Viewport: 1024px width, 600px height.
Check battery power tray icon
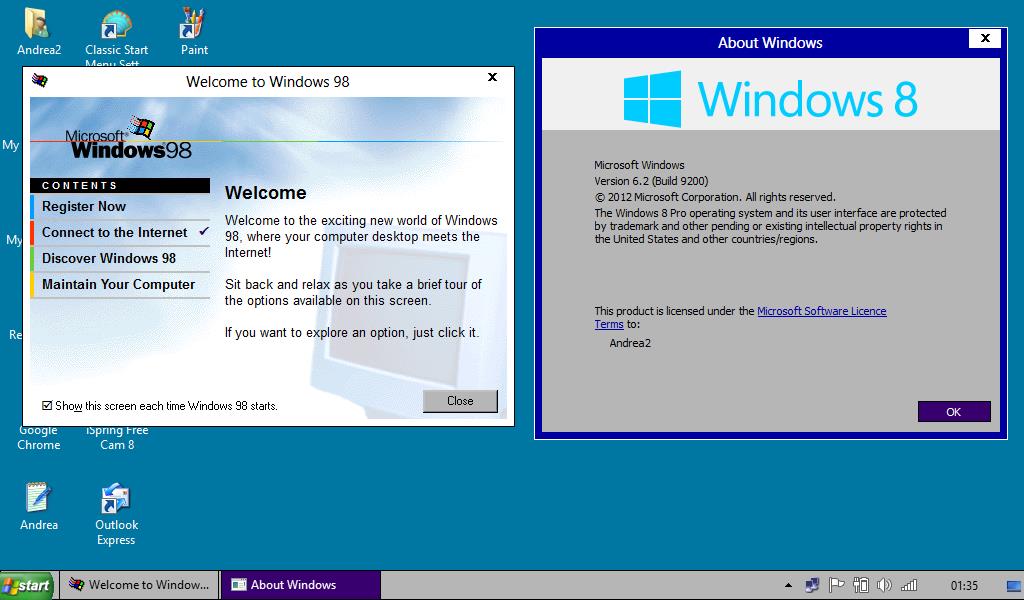[861, 585]
